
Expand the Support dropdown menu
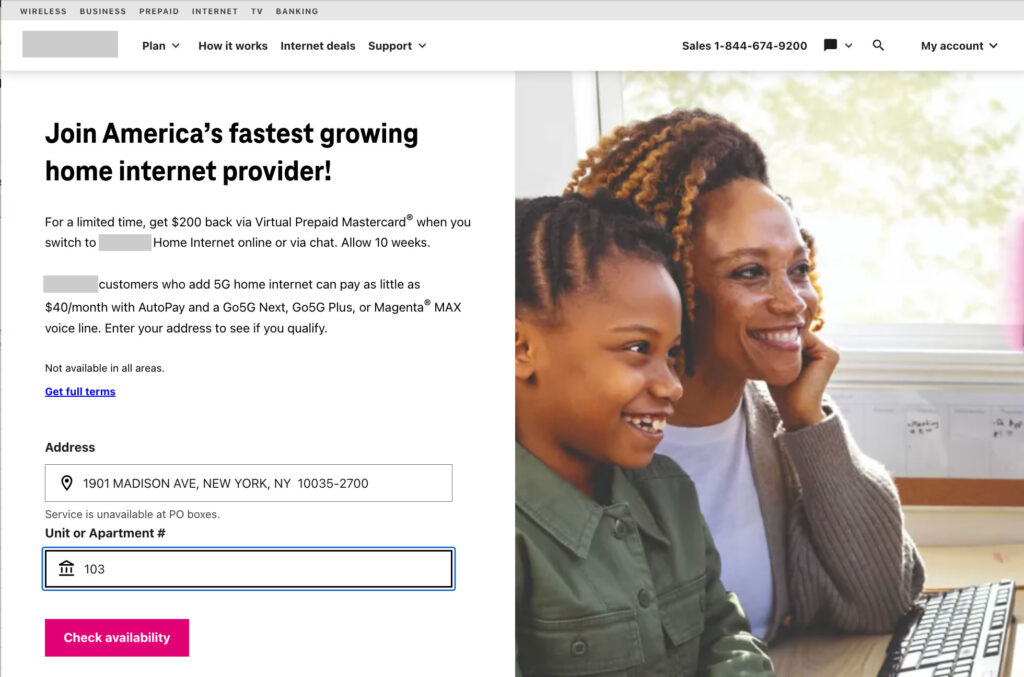pyautogui.click(x=397, y=46)
